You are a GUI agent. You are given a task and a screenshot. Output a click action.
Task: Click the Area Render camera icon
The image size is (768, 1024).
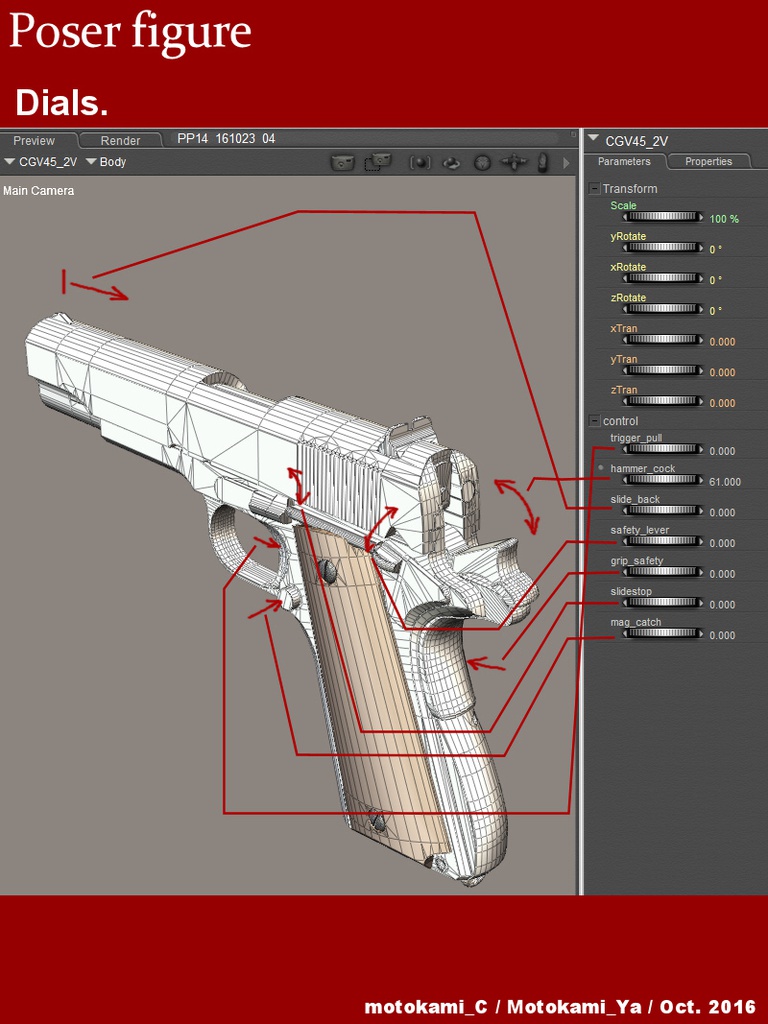pyautogui.click(x=377, y=162)
